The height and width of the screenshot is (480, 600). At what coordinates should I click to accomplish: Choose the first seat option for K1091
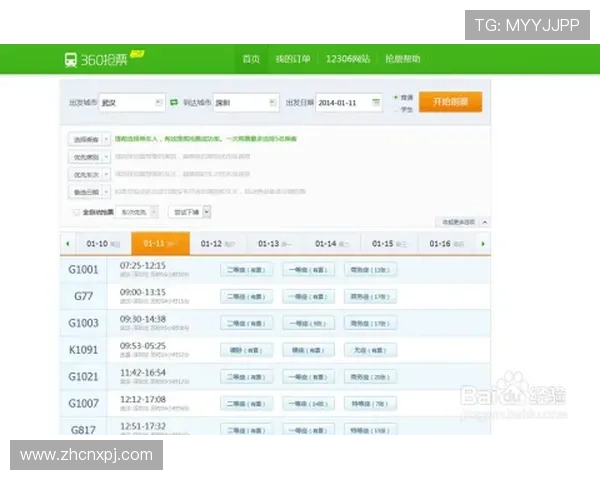pyautogui.click(x=246, y=350)
